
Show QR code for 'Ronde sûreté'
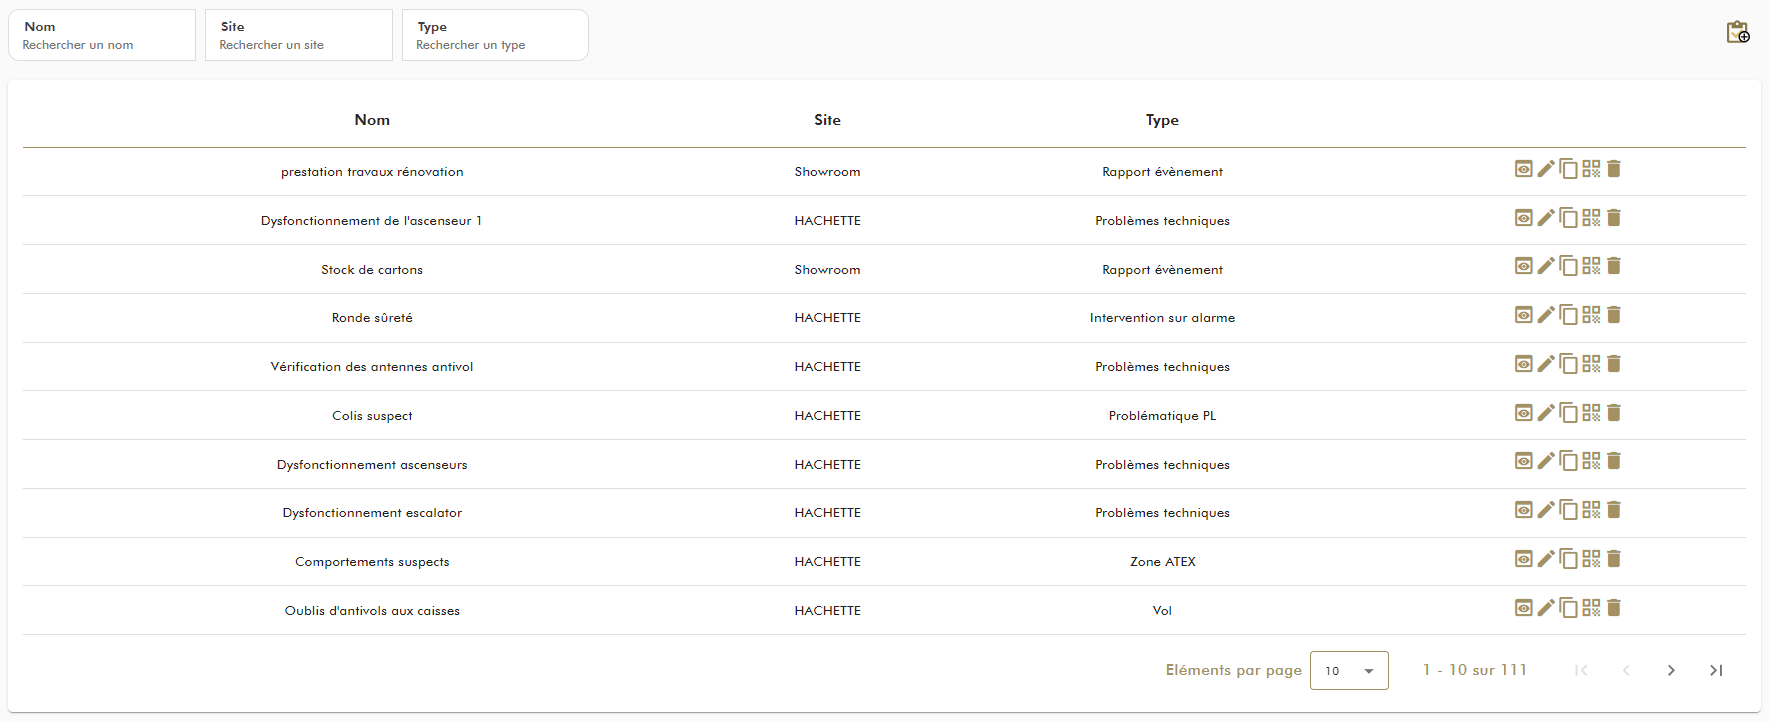pos(1591,315)
